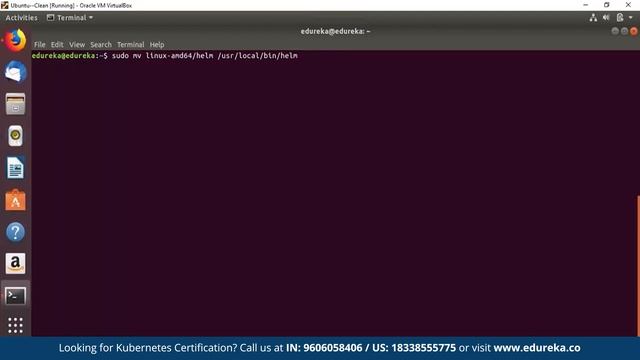
Task: Open the Search menu
Action: [x=101, y=44]
